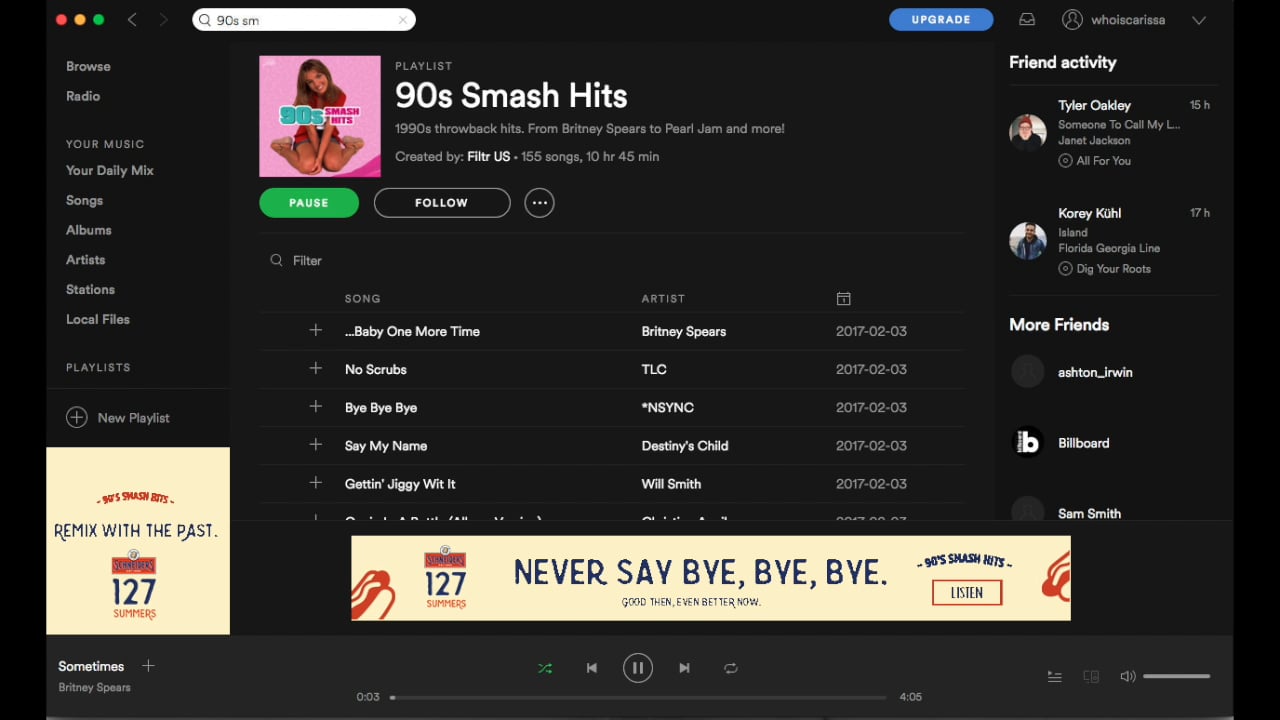Add No Scrubs to library

316,368
